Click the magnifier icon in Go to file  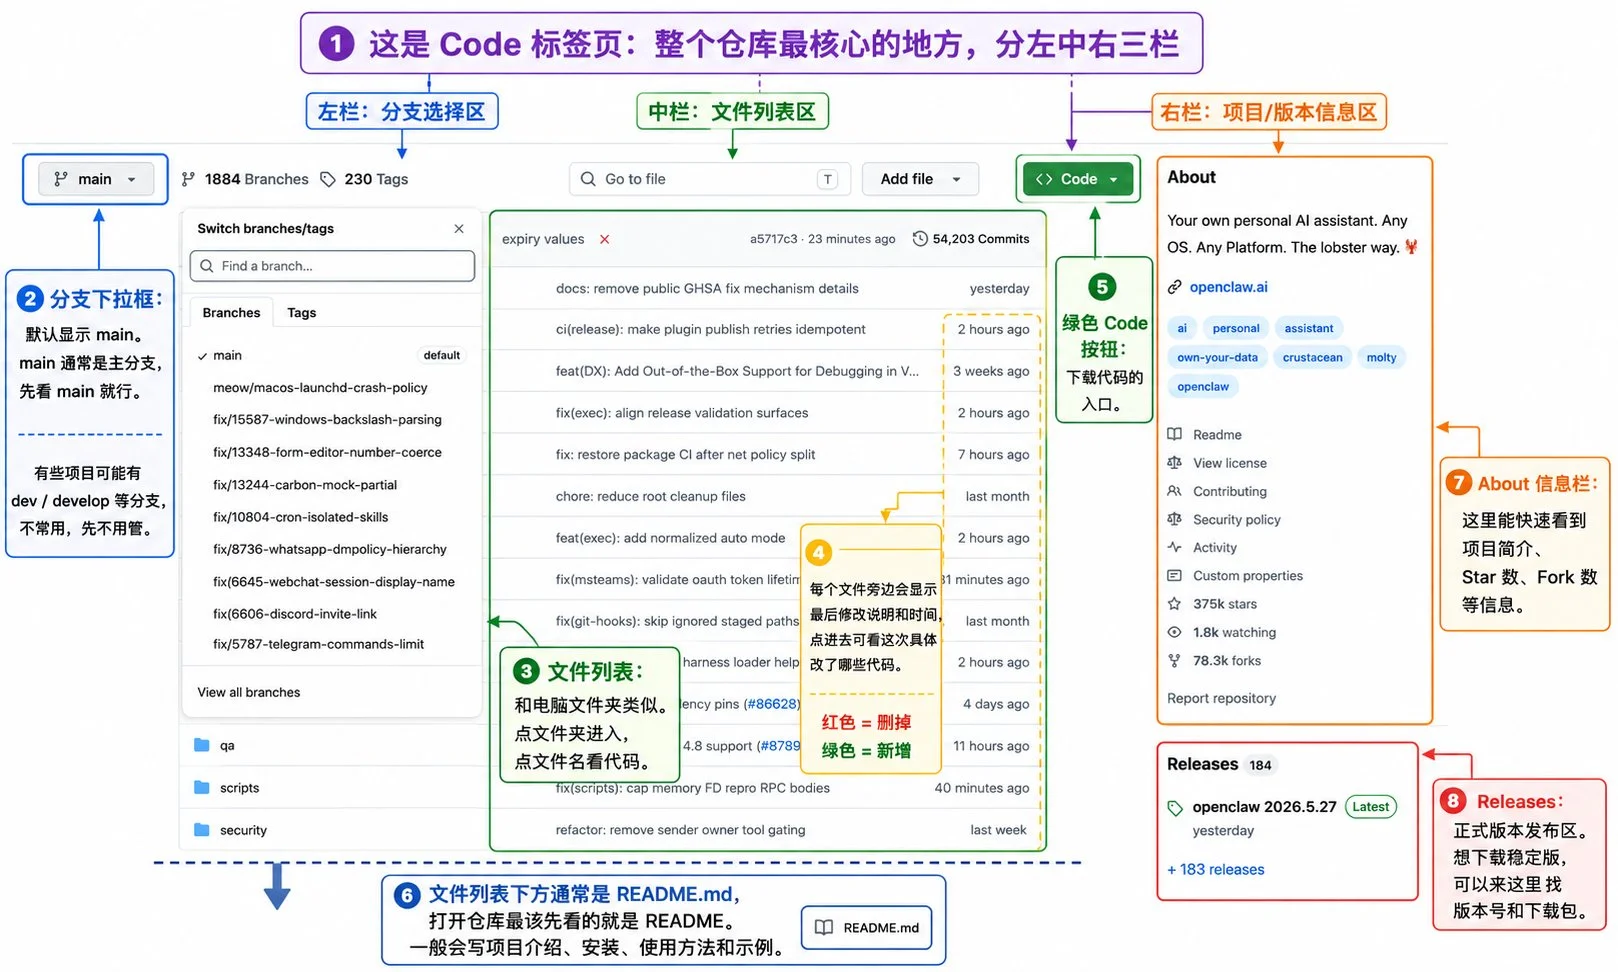click(588, 179)
